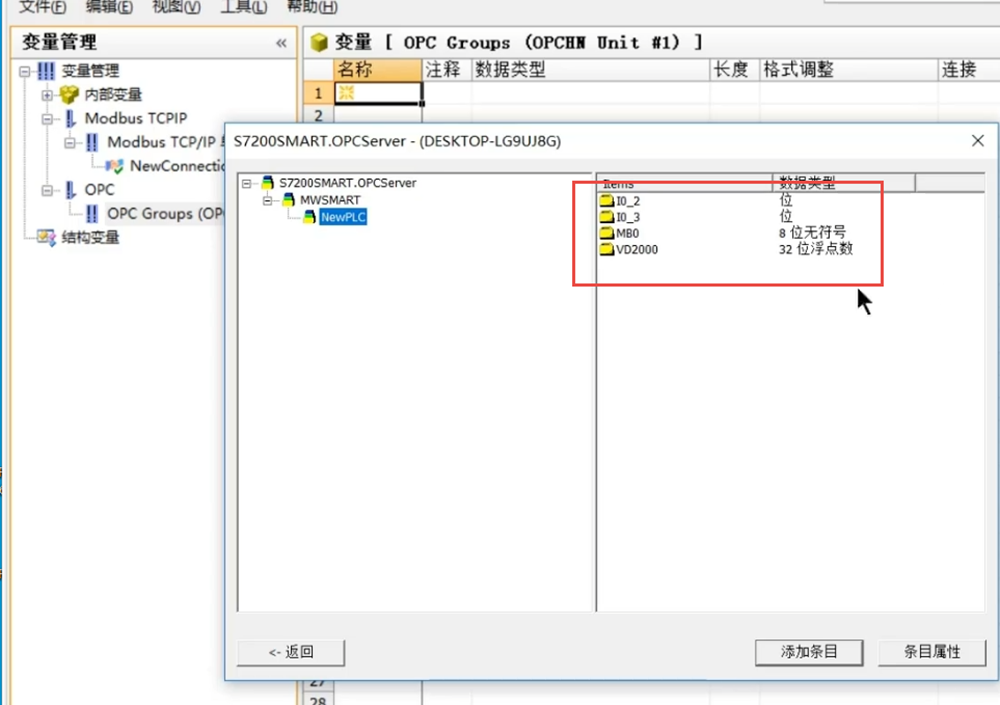Screen dimensions: 1000x705
Task: Select the VD2000 item icon
Action: pos(606,249)
